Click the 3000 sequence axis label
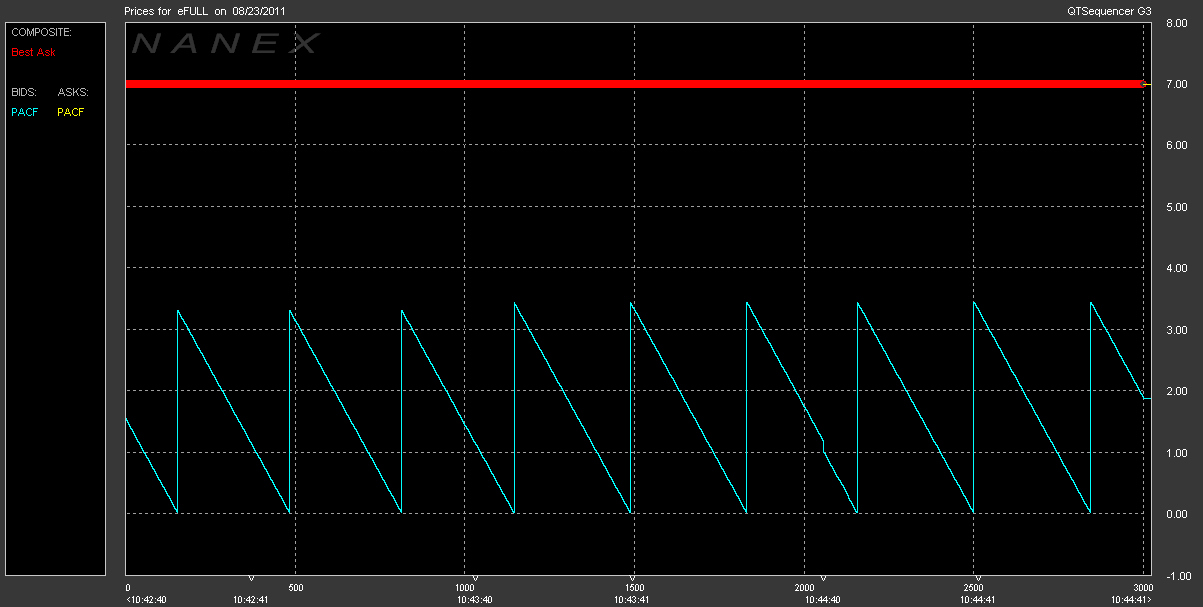Viewport: 1203px width, 607px height. [x=1143, y=588]
